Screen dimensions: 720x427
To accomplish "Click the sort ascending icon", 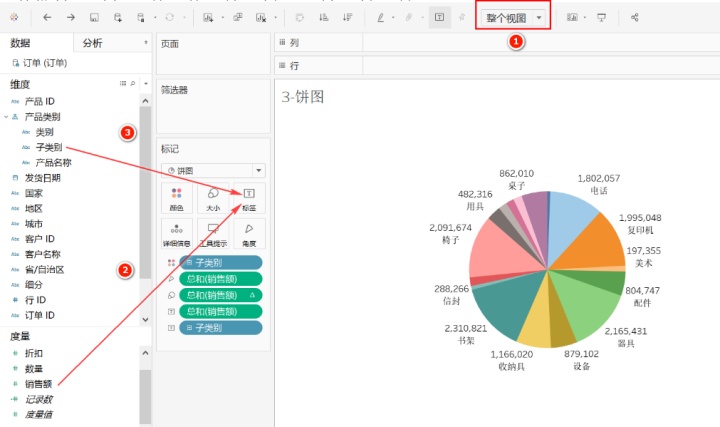I will (324, 17).
